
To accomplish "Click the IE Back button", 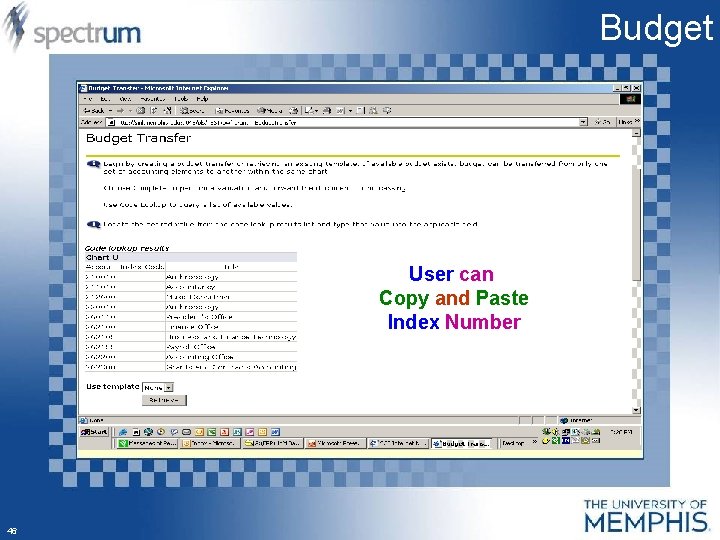I will point(94,111).
